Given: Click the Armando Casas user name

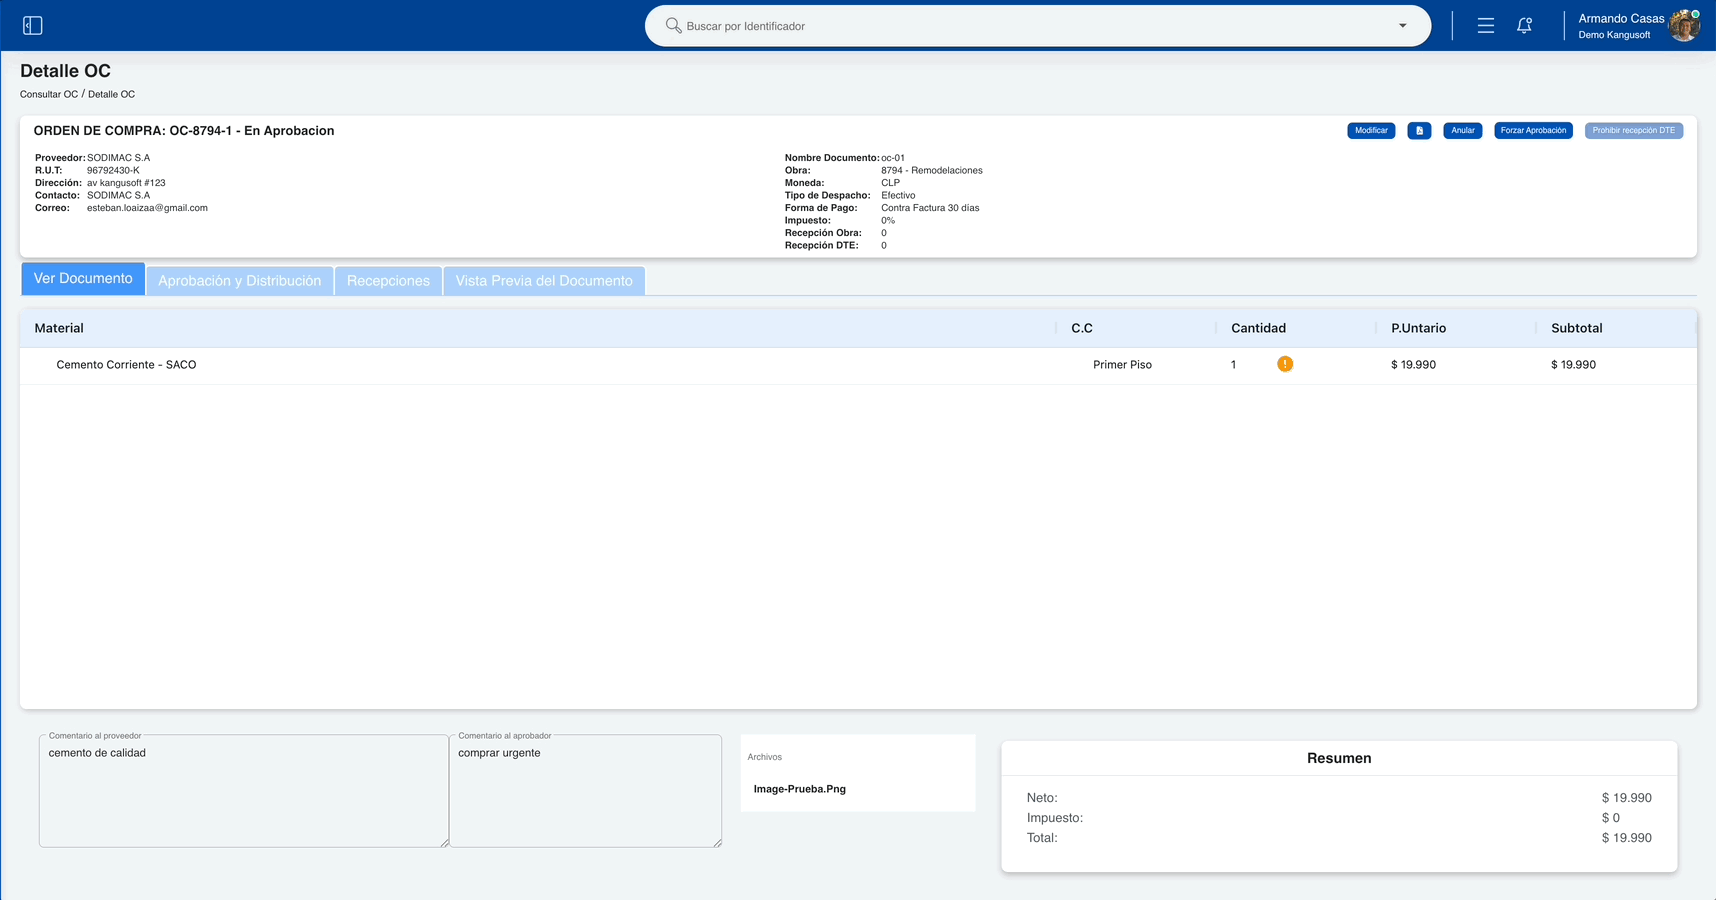Looking at the screenshot, I should coord(1621,19).
